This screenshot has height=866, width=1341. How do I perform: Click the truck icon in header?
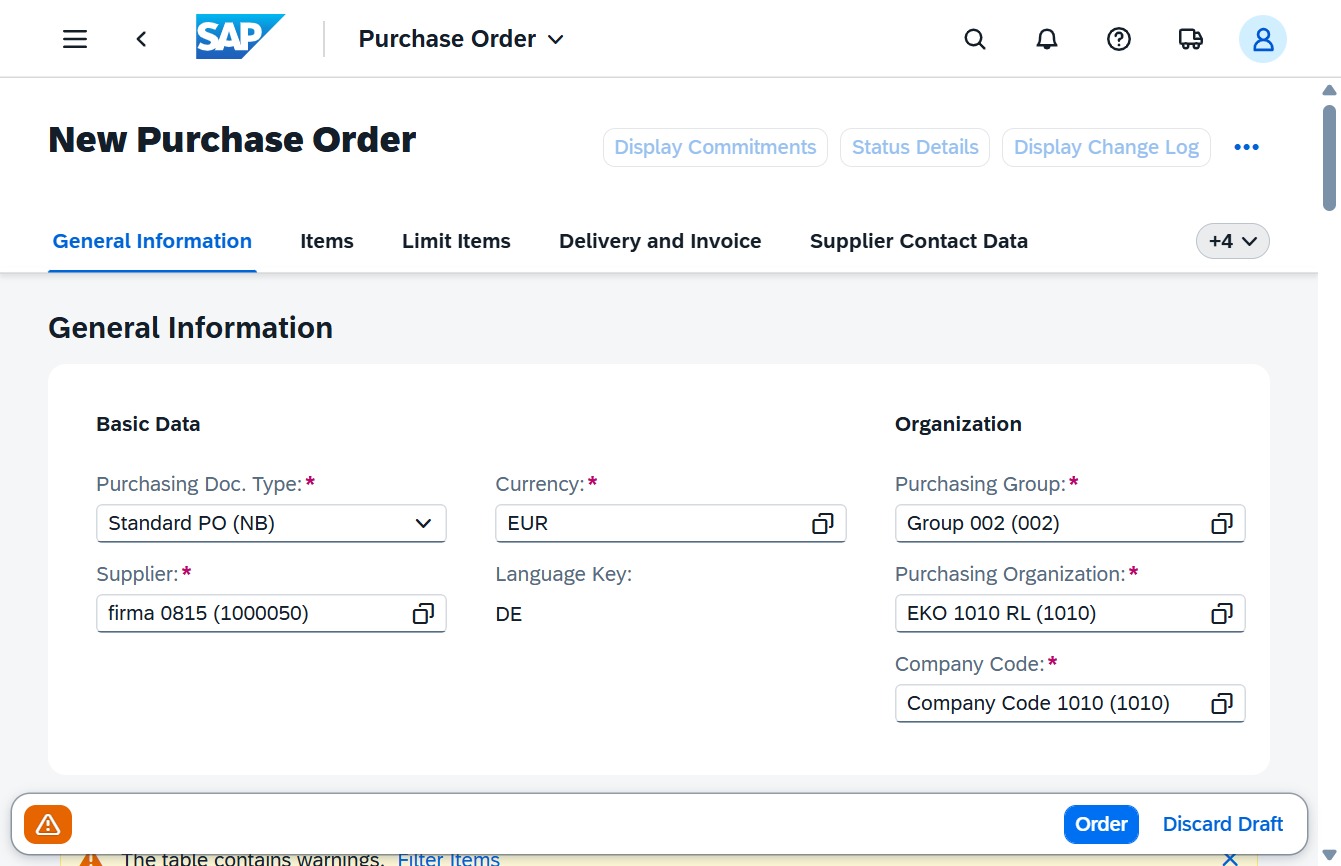(x=1191, y=39)
